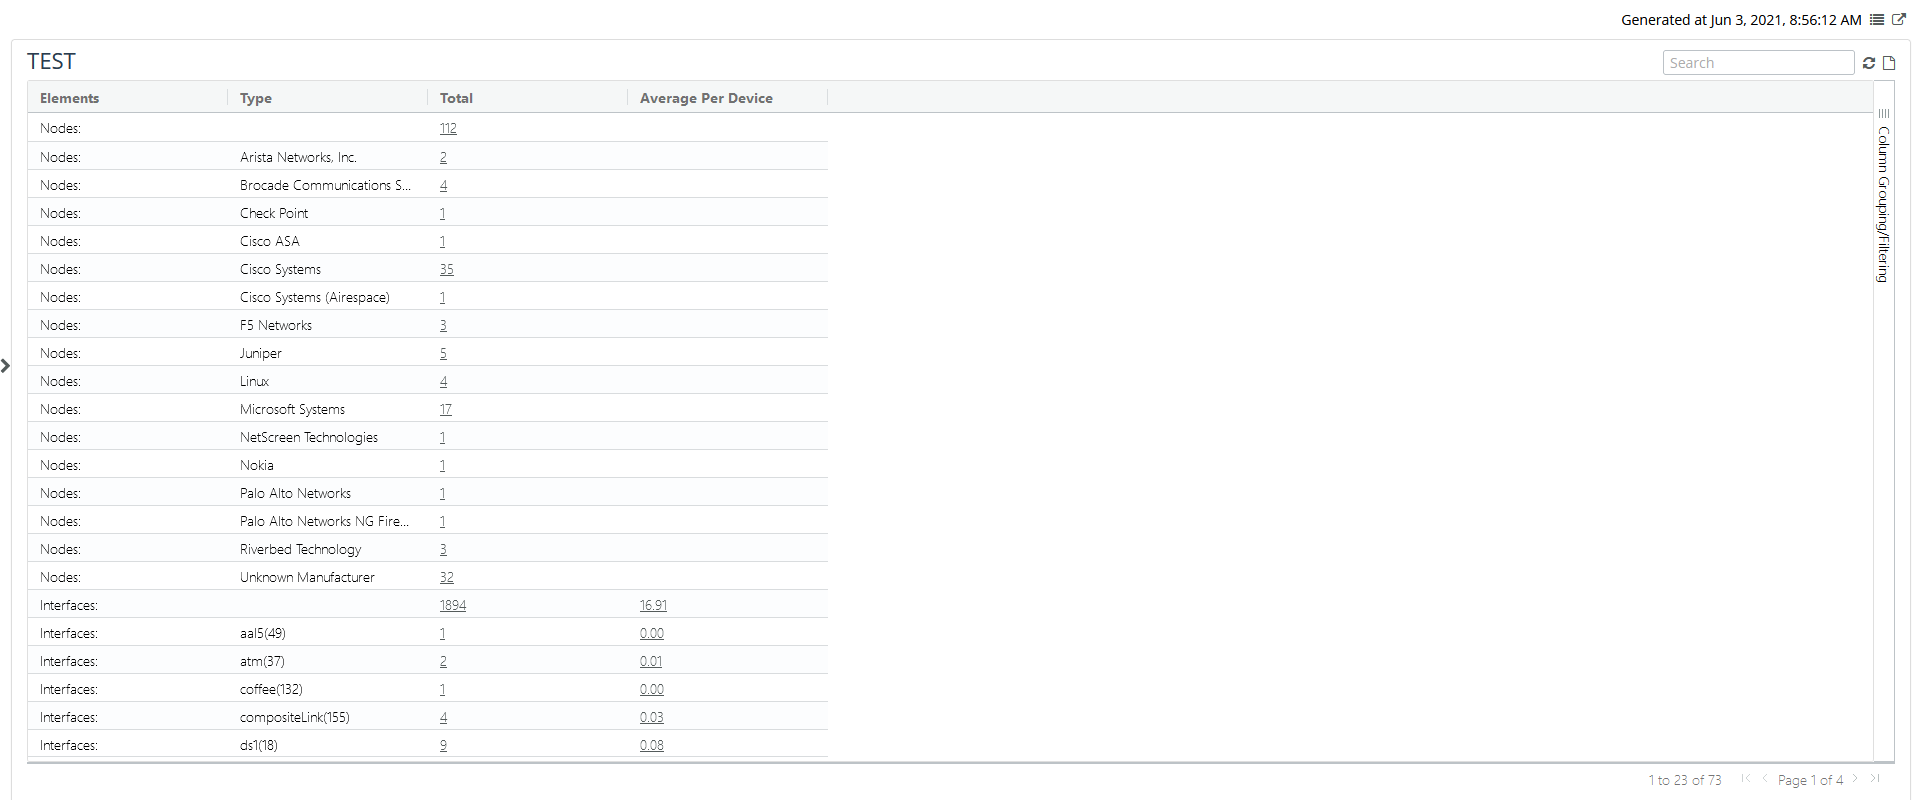This screenshot has width=1912, height=800.
Task: Open Column Grouping/Filtering side panel
Action: point(1883,200)
